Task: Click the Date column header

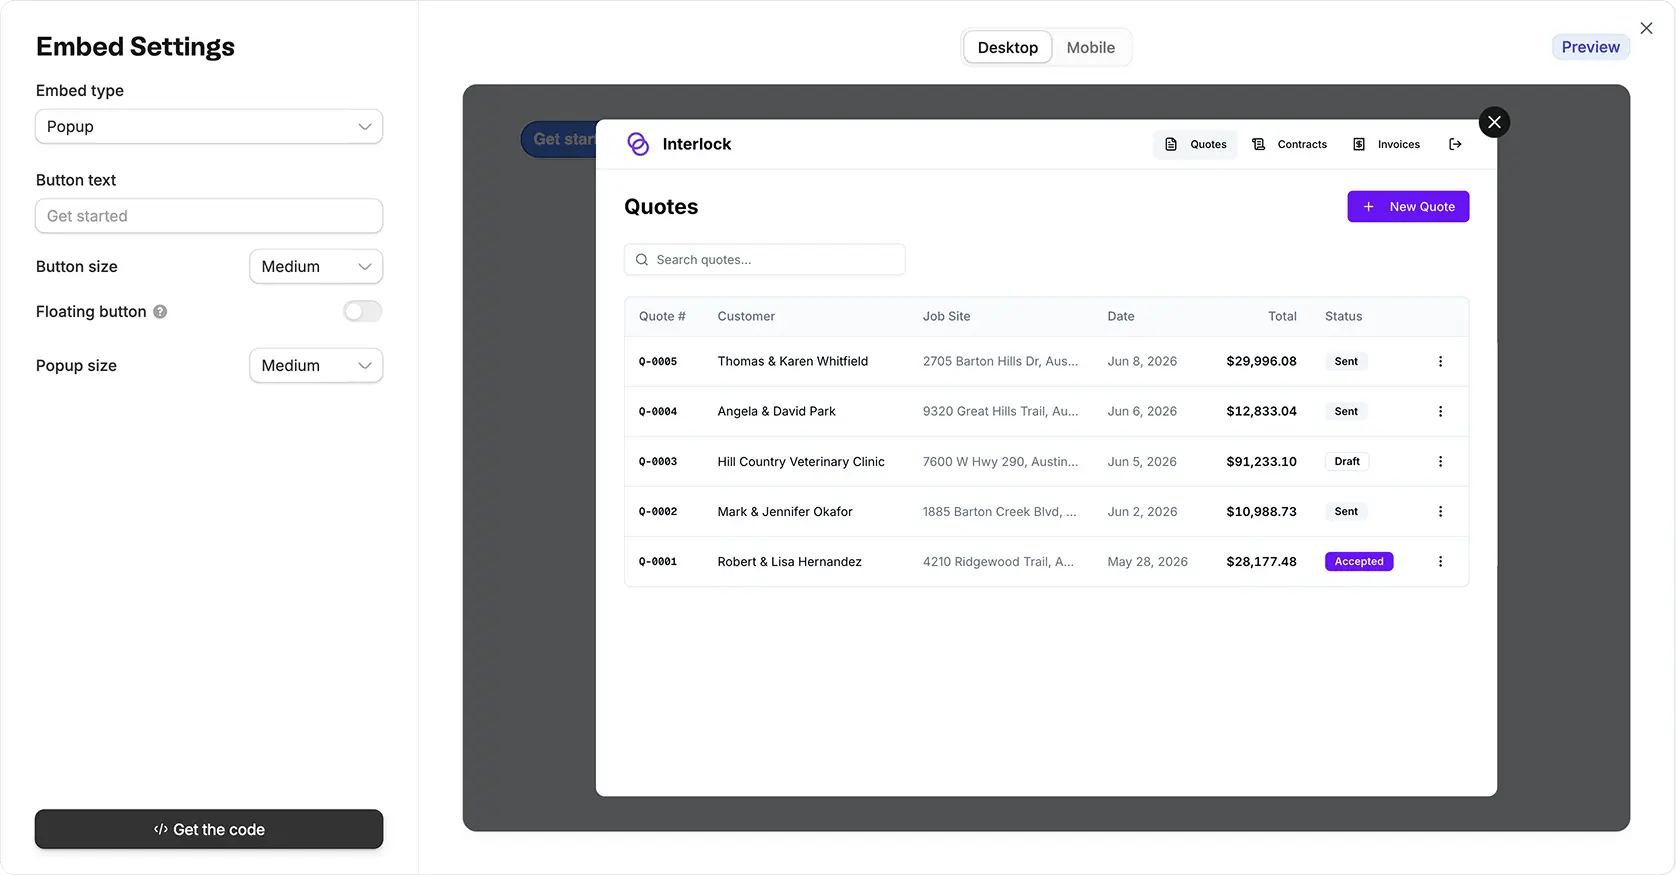Action: pos(1121,316)
